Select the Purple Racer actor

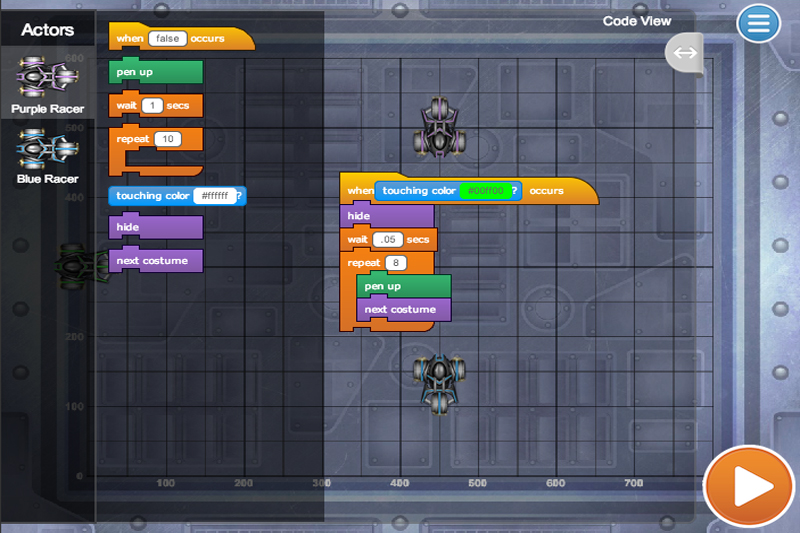click(47, 85)
